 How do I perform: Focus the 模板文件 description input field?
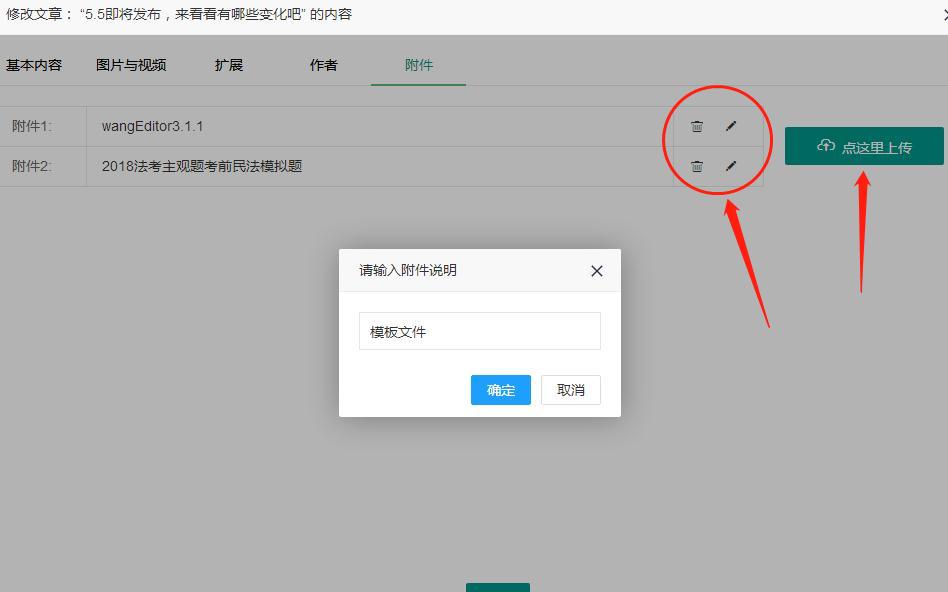coord(480,331)
